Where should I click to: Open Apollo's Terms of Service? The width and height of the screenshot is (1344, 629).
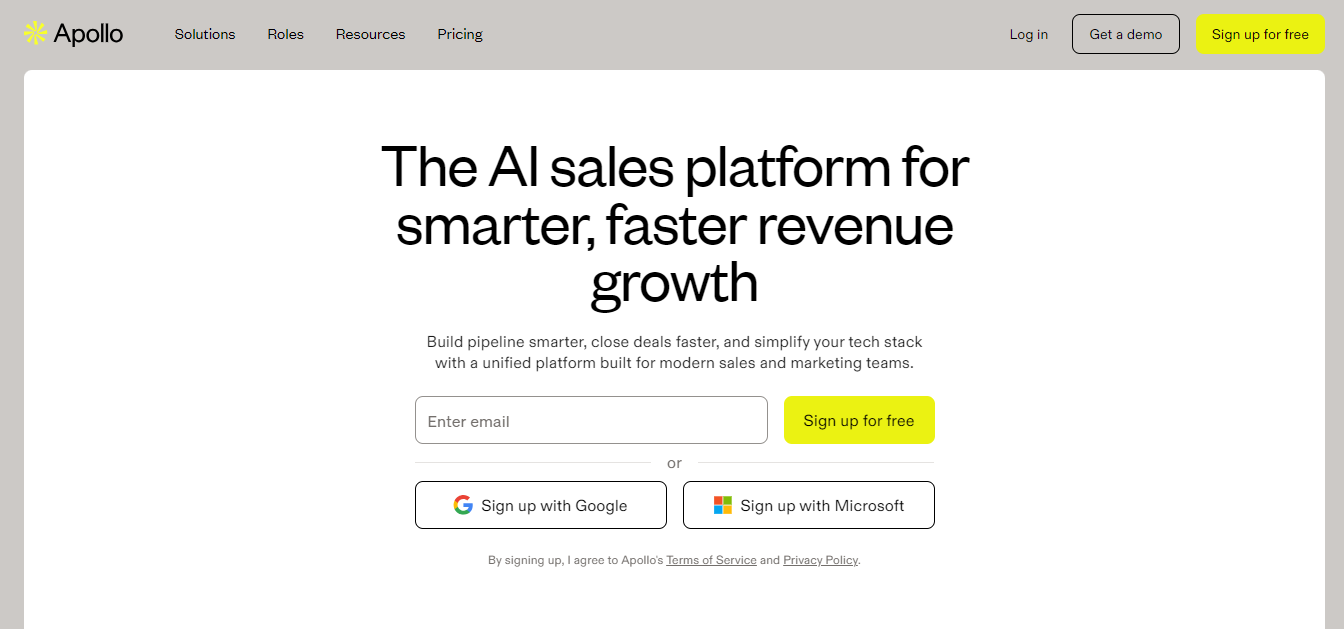tap(711, 560)
